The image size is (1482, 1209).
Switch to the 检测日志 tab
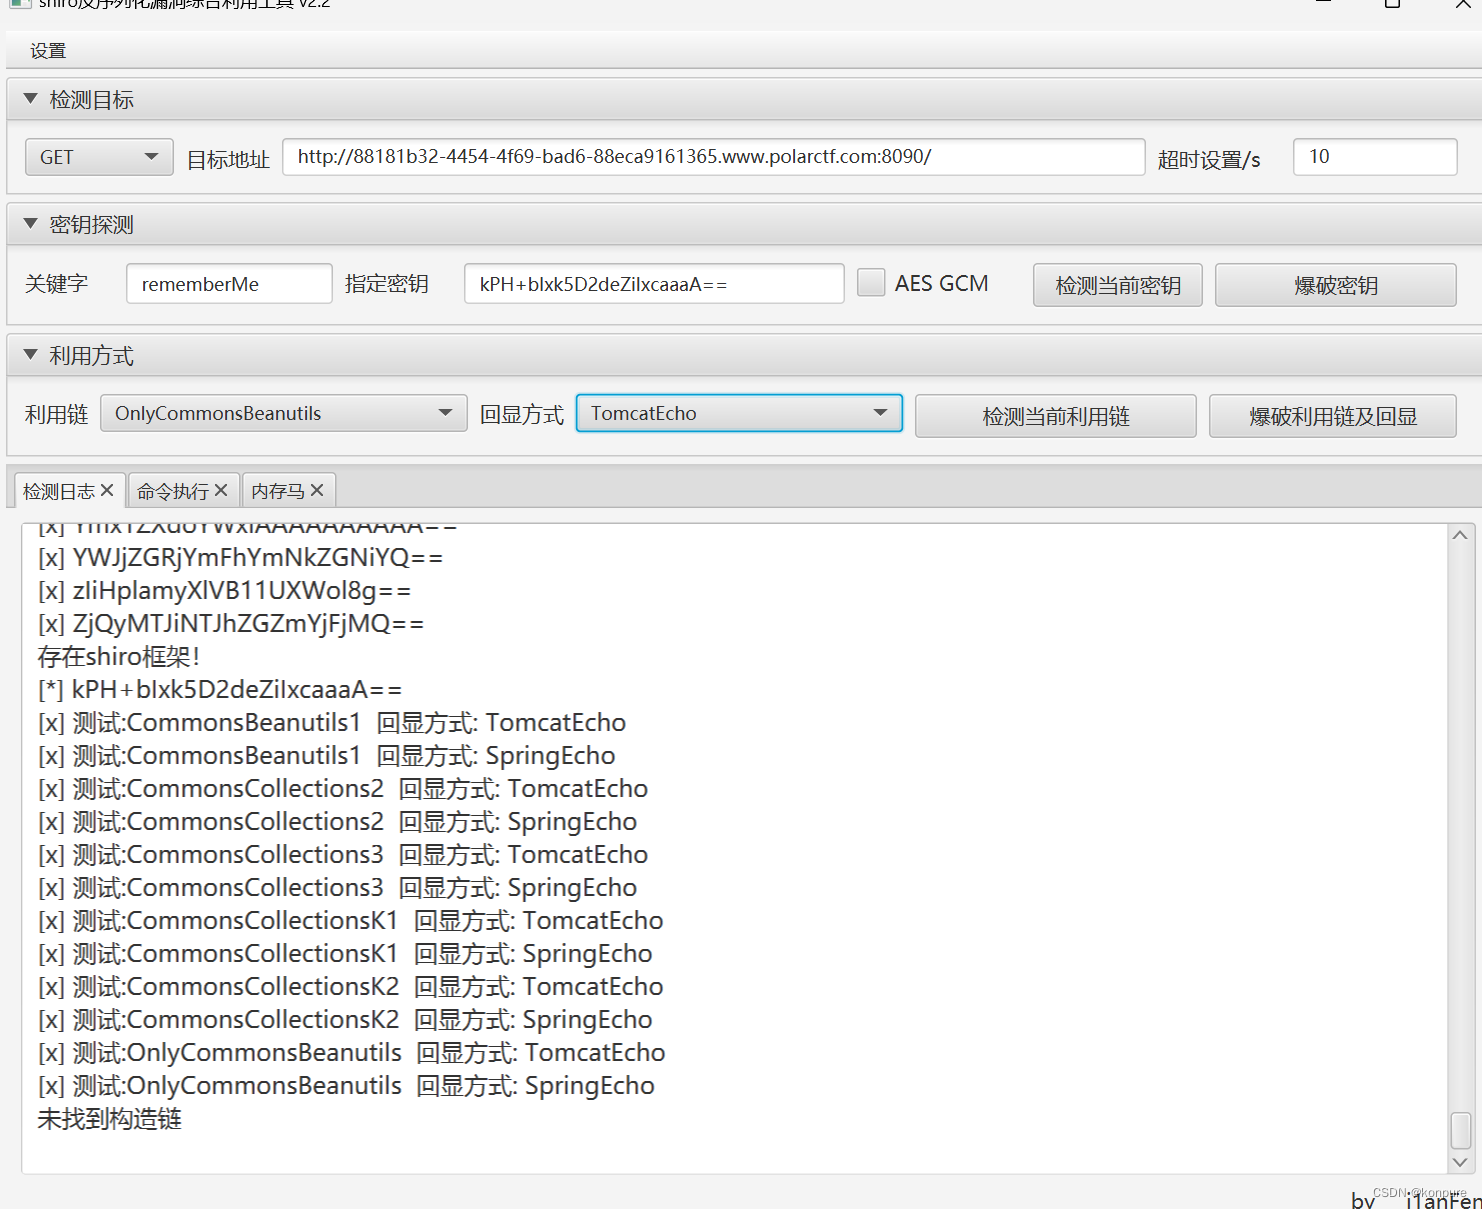[x=59, y=491]
